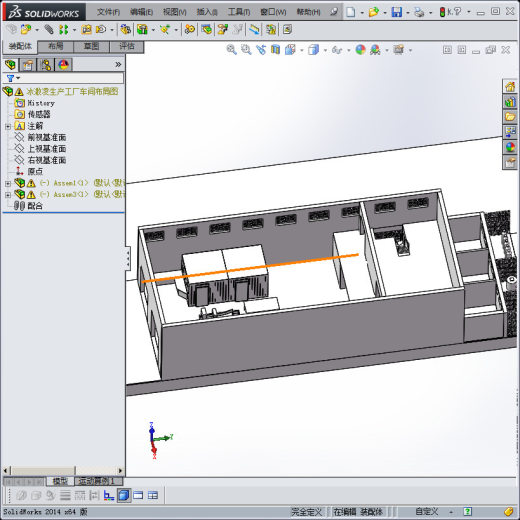Screen dimensions: 520x520
Task: Open the PropertyManager tab icon
Action: click(28, 65)
